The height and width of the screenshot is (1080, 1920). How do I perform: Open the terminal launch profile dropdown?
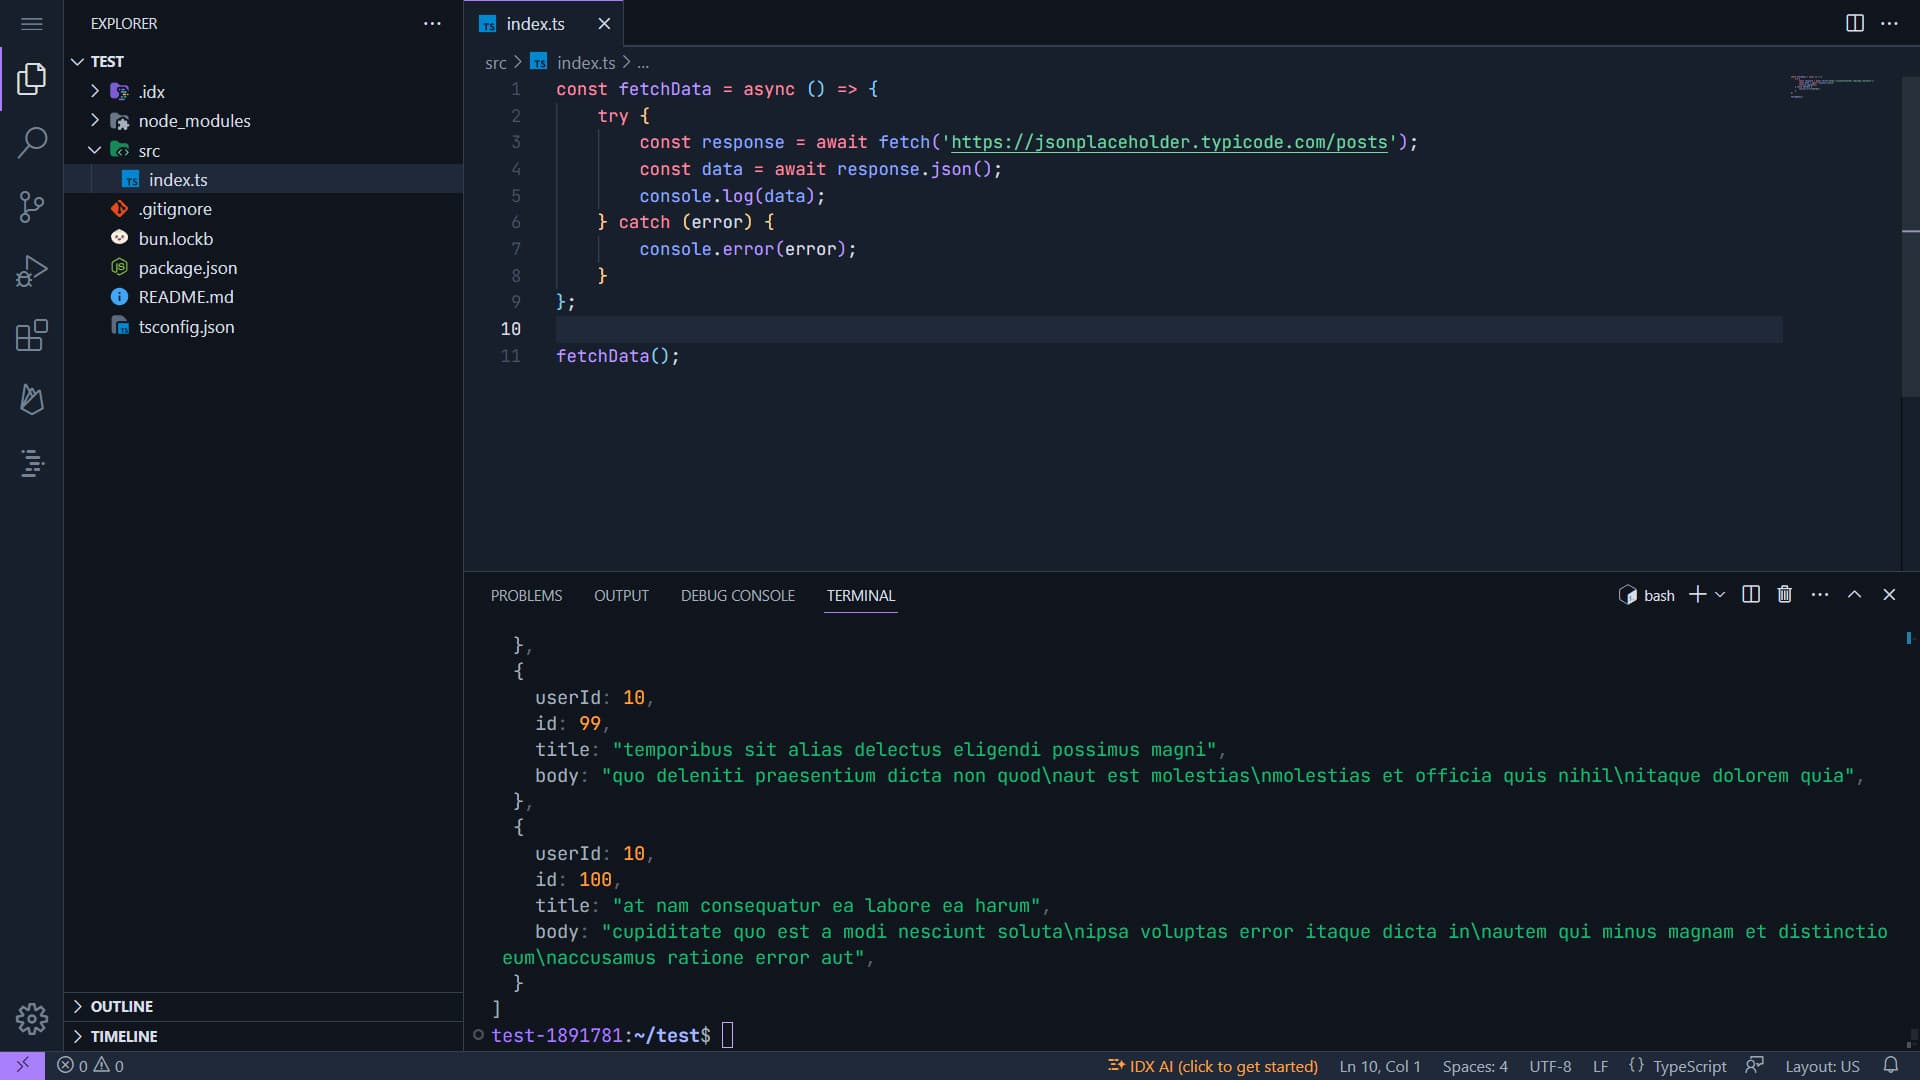1720,595
